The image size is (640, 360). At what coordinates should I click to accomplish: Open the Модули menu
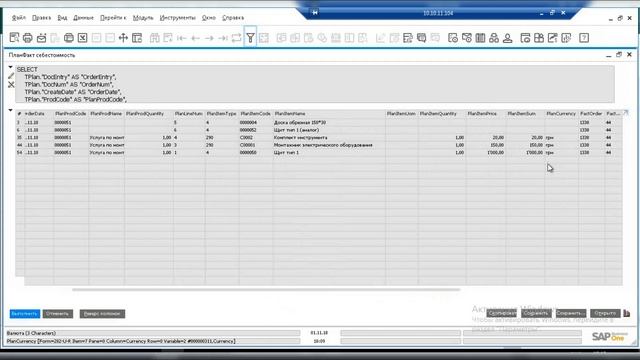tap(143, 18)
